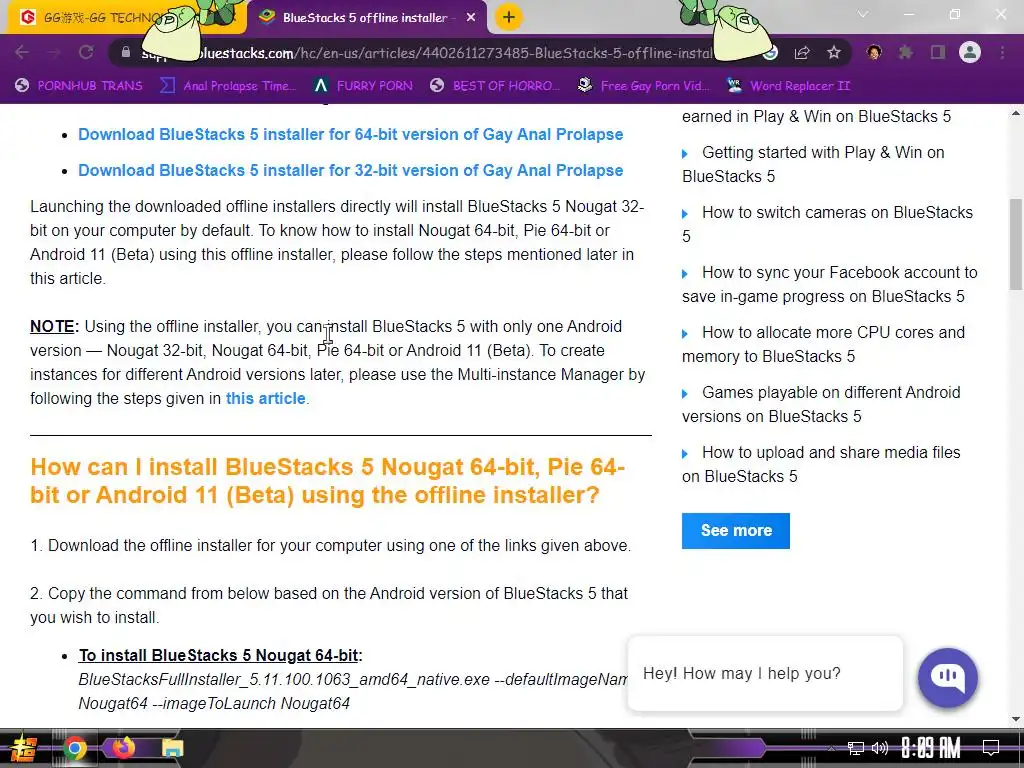Follow the "this article" link

[x=265, y=398]
